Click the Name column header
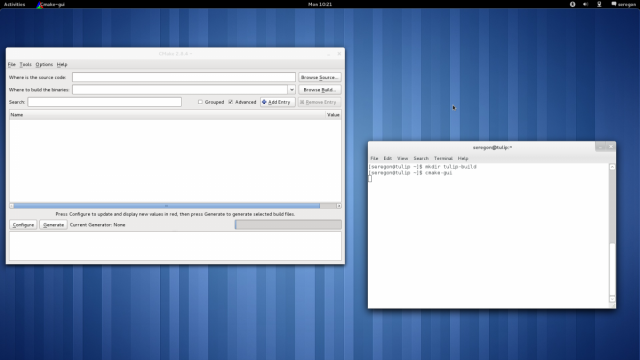Screen dimensions: 640x360 point(167,115)
